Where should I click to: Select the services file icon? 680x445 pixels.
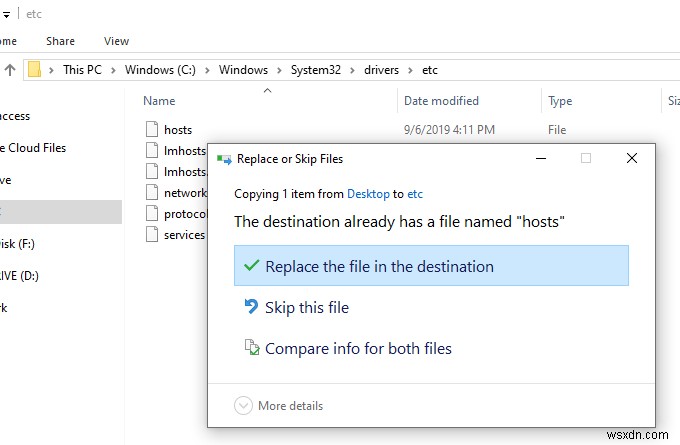click(x=152, y=234)
